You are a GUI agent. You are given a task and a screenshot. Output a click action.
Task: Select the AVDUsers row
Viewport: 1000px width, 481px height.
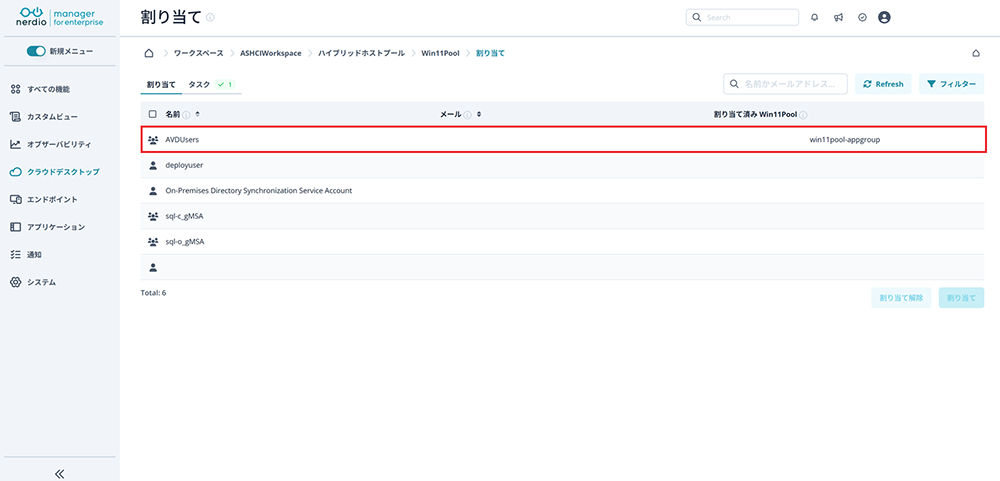tap(564, 139)
